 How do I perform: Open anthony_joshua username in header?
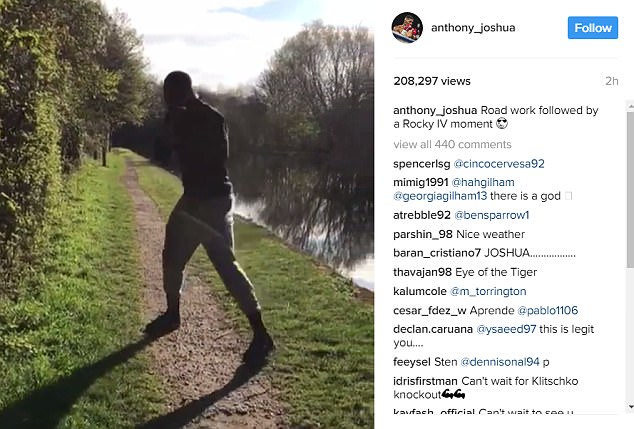point(473,28)
